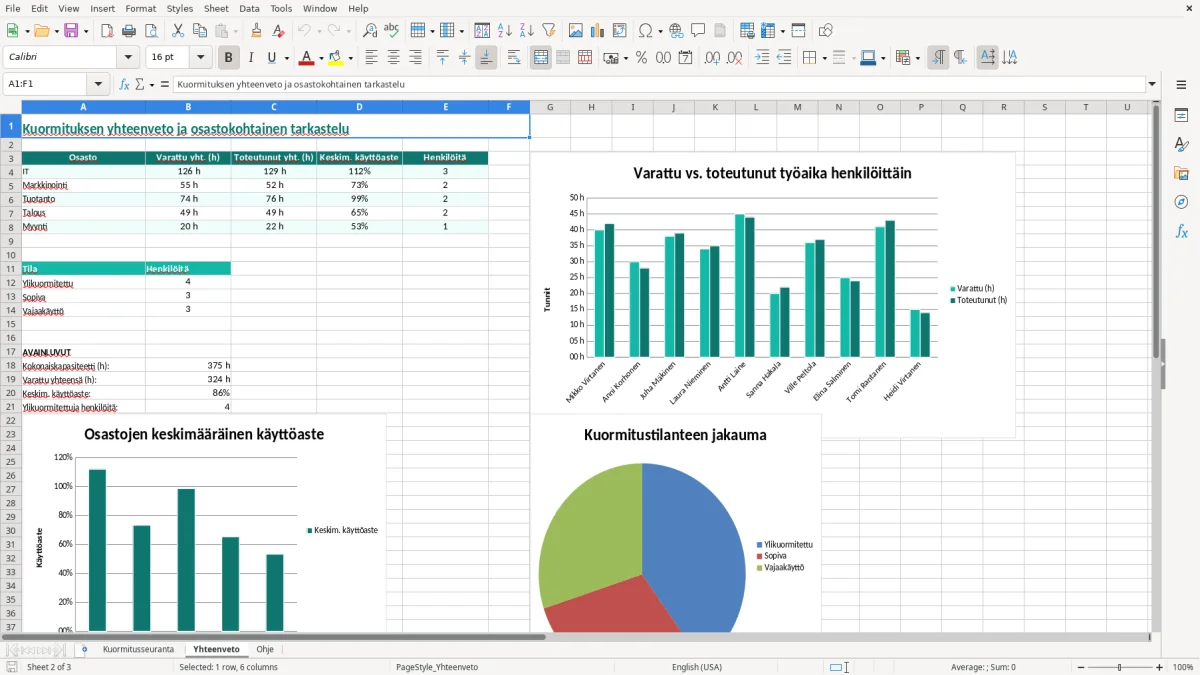Open the sidebar Gallery
1200x675 pixels.
[1181, 174]
